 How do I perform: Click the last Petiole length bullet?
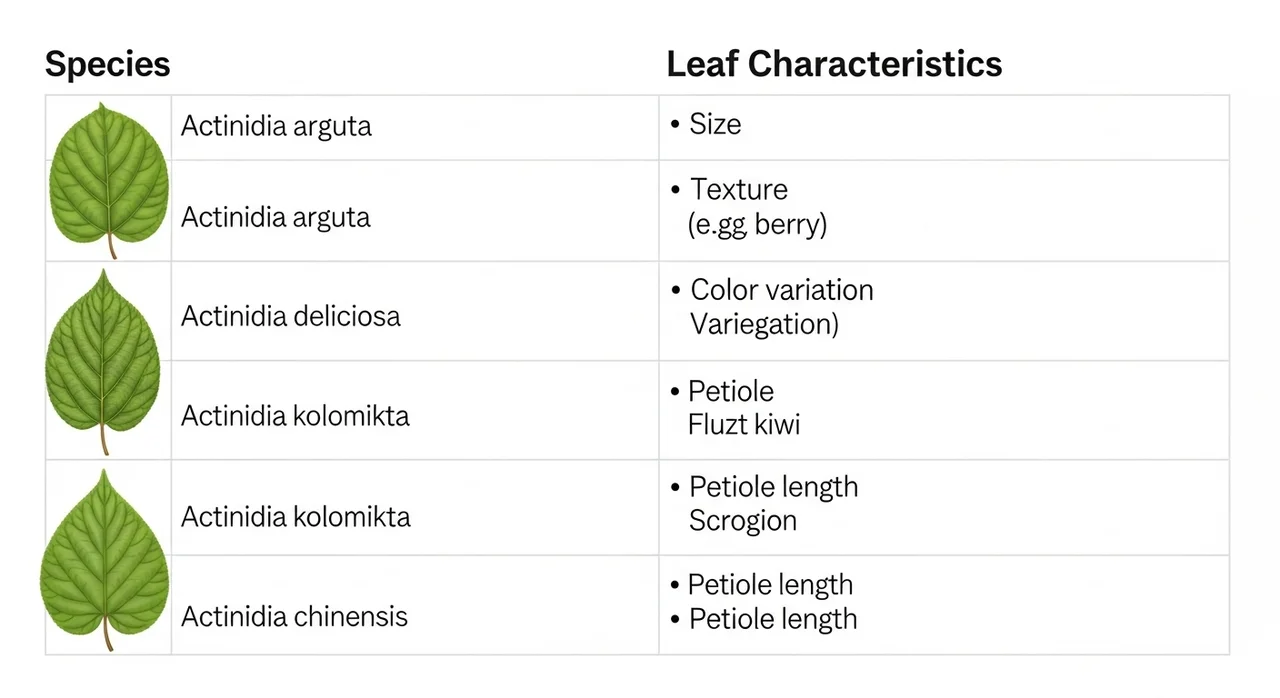click(773, 619)
